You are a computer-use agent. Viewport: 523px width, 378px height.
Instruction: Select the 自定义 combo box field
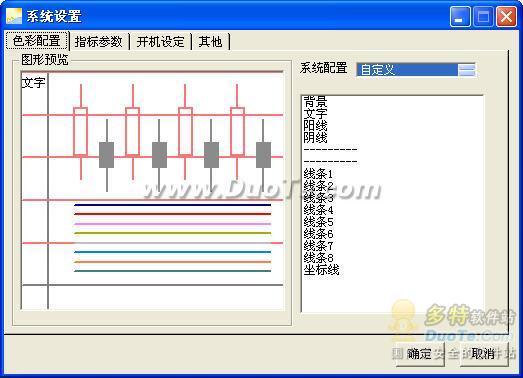point(416,70)
